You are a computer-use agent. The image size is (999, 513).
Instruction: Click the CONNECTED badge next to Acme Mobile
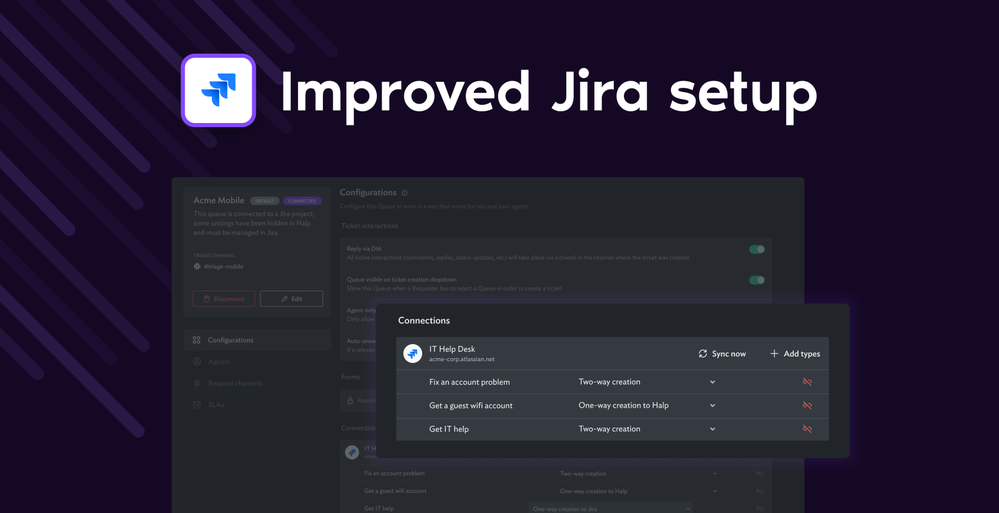coord(302,201)
